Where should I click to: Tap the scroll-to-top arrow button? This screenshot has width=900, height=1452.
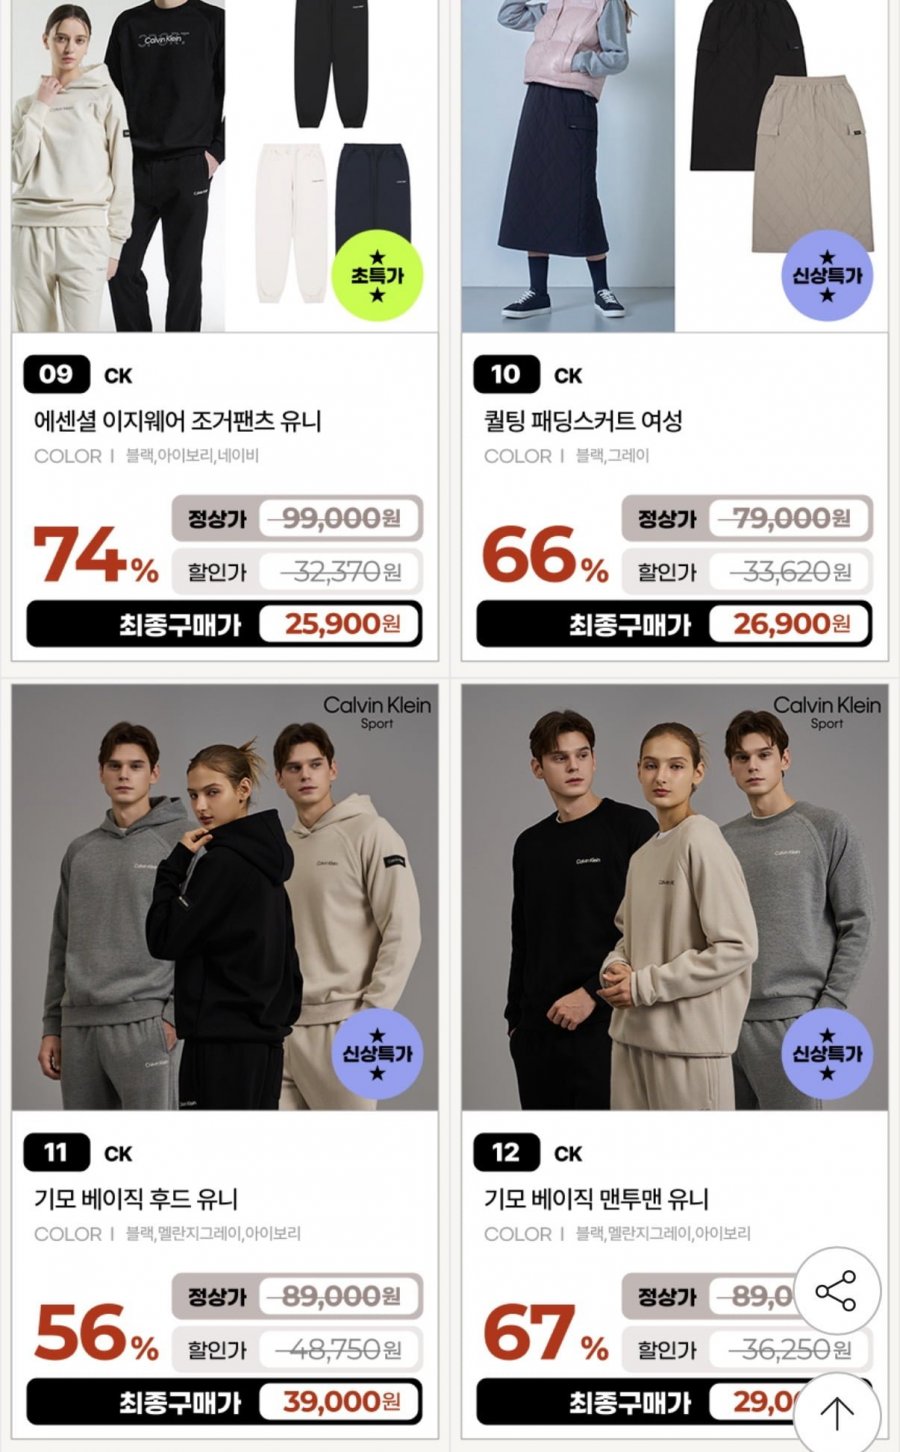[x=837, y=1413]
